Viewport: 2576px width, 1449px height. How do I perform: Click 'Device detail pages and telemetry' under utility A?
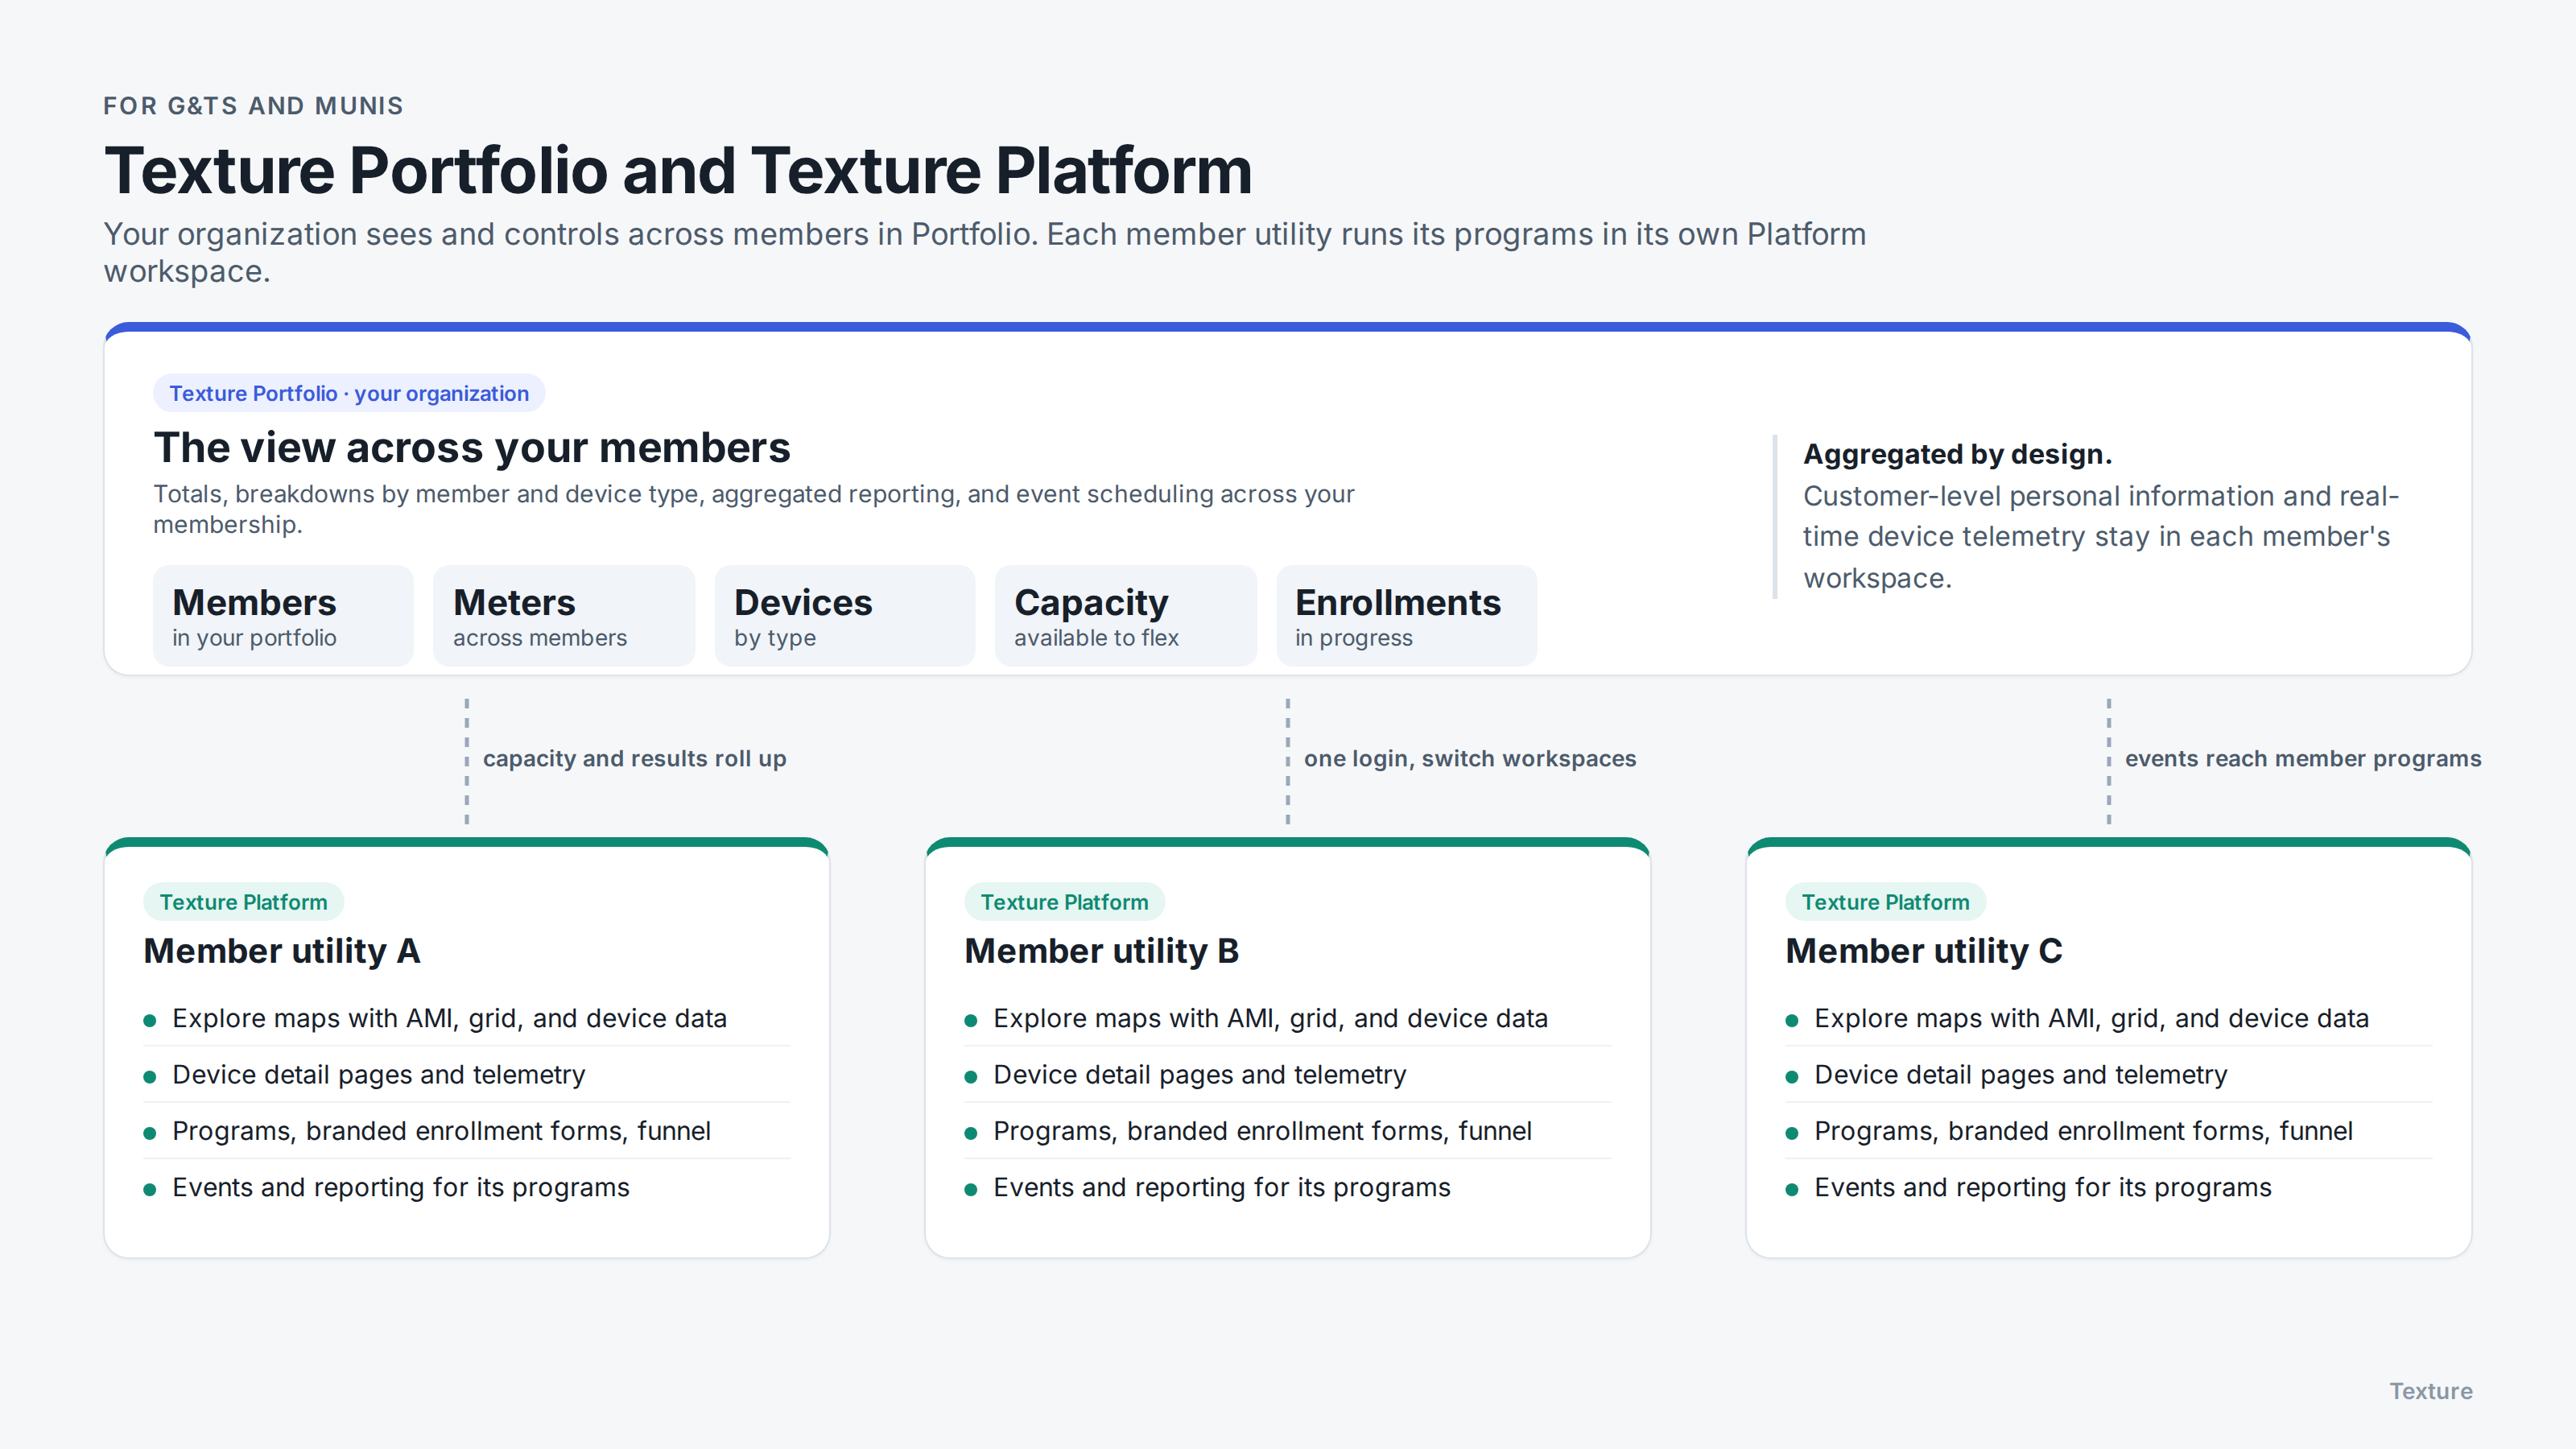tap(466, 1074)
